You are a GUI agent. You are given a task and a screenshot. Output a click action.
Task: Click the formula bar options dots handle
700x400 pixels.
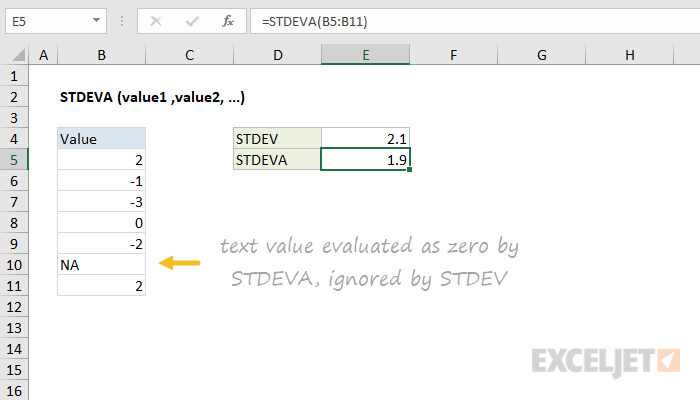(x=122, y=21)
